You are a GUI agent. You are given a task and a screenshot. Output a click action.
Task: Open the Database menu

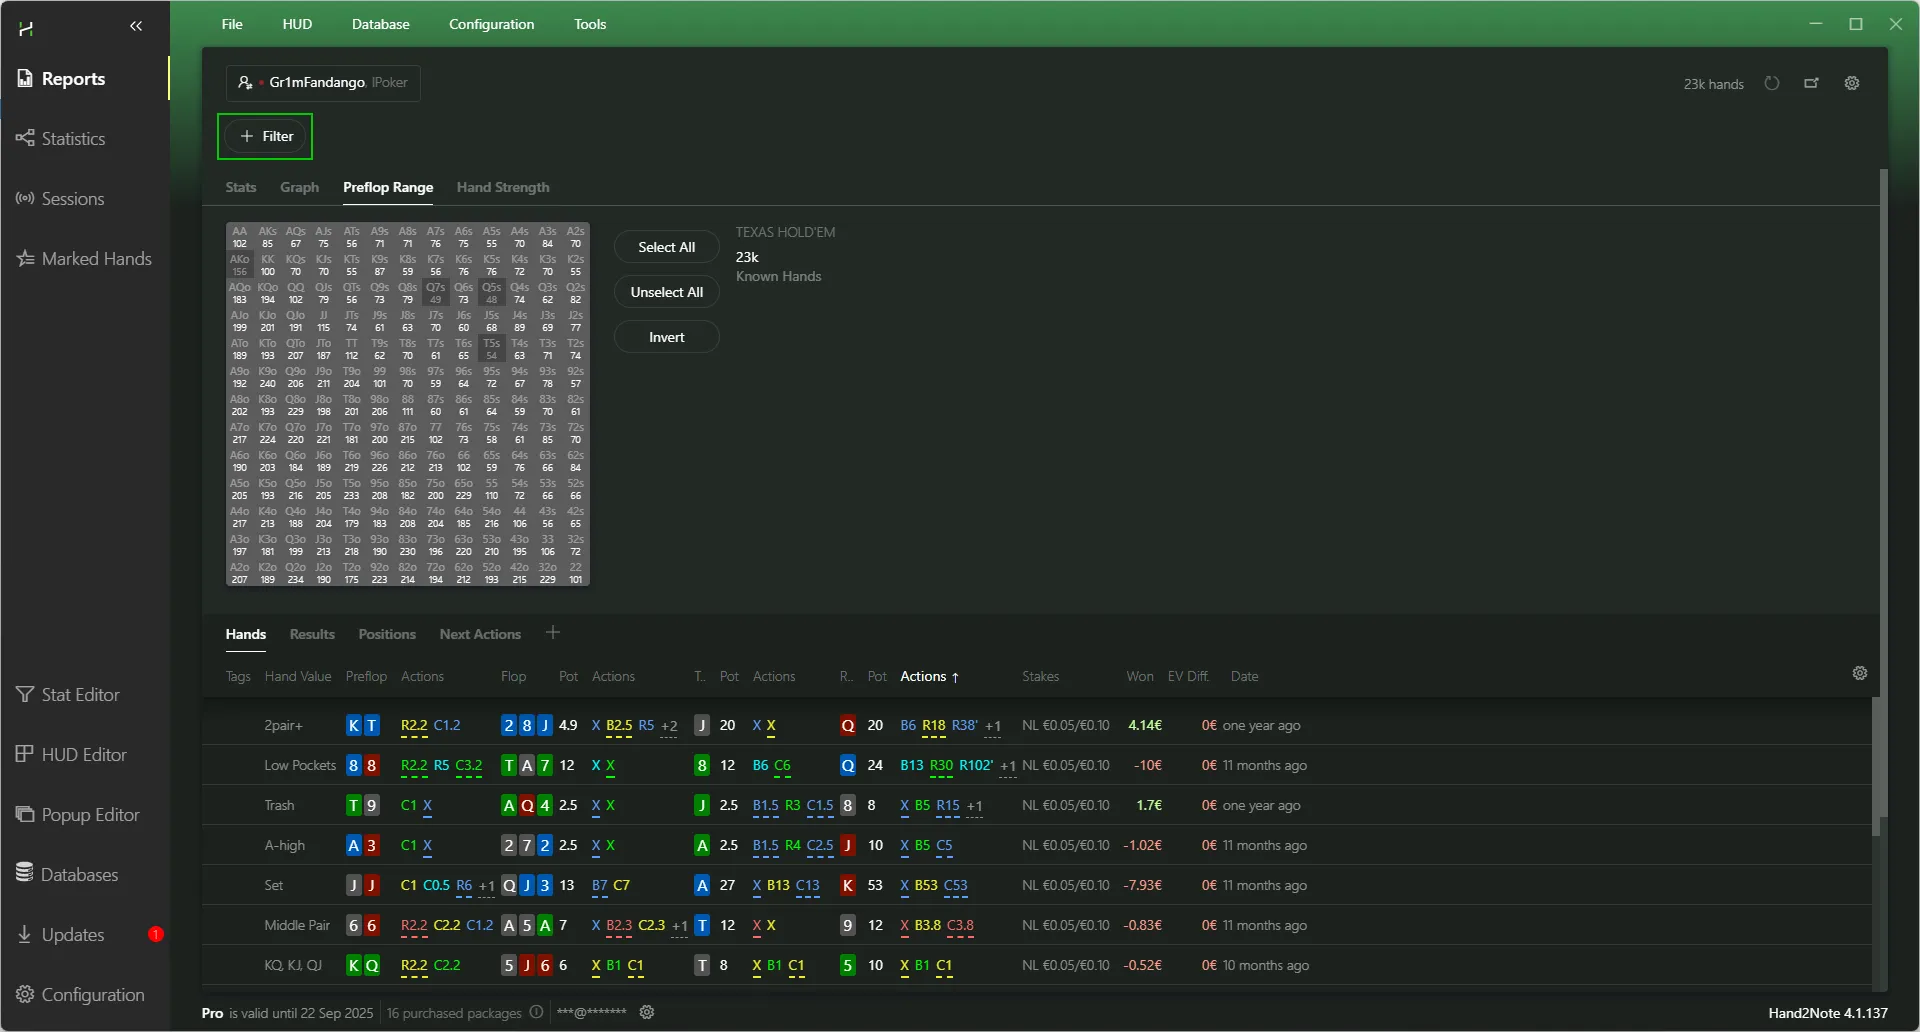pyautogui.click(x=380, y=24)
